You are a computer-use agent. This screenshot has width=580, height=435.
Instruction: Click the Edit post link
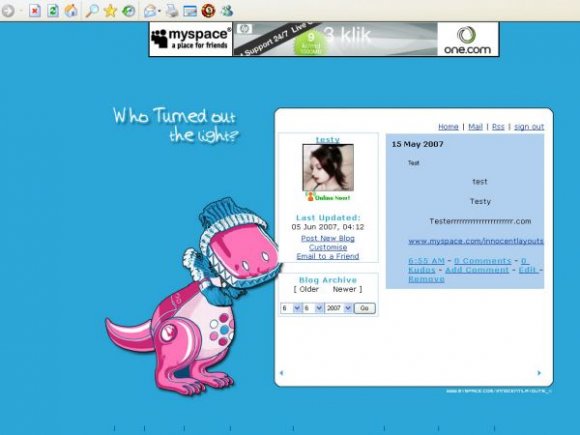click(x=528, y=270)
